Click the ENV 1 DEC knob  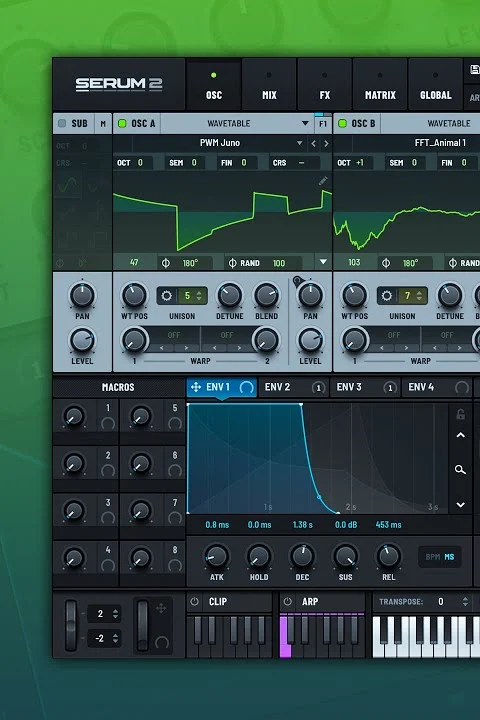(302, 557)
